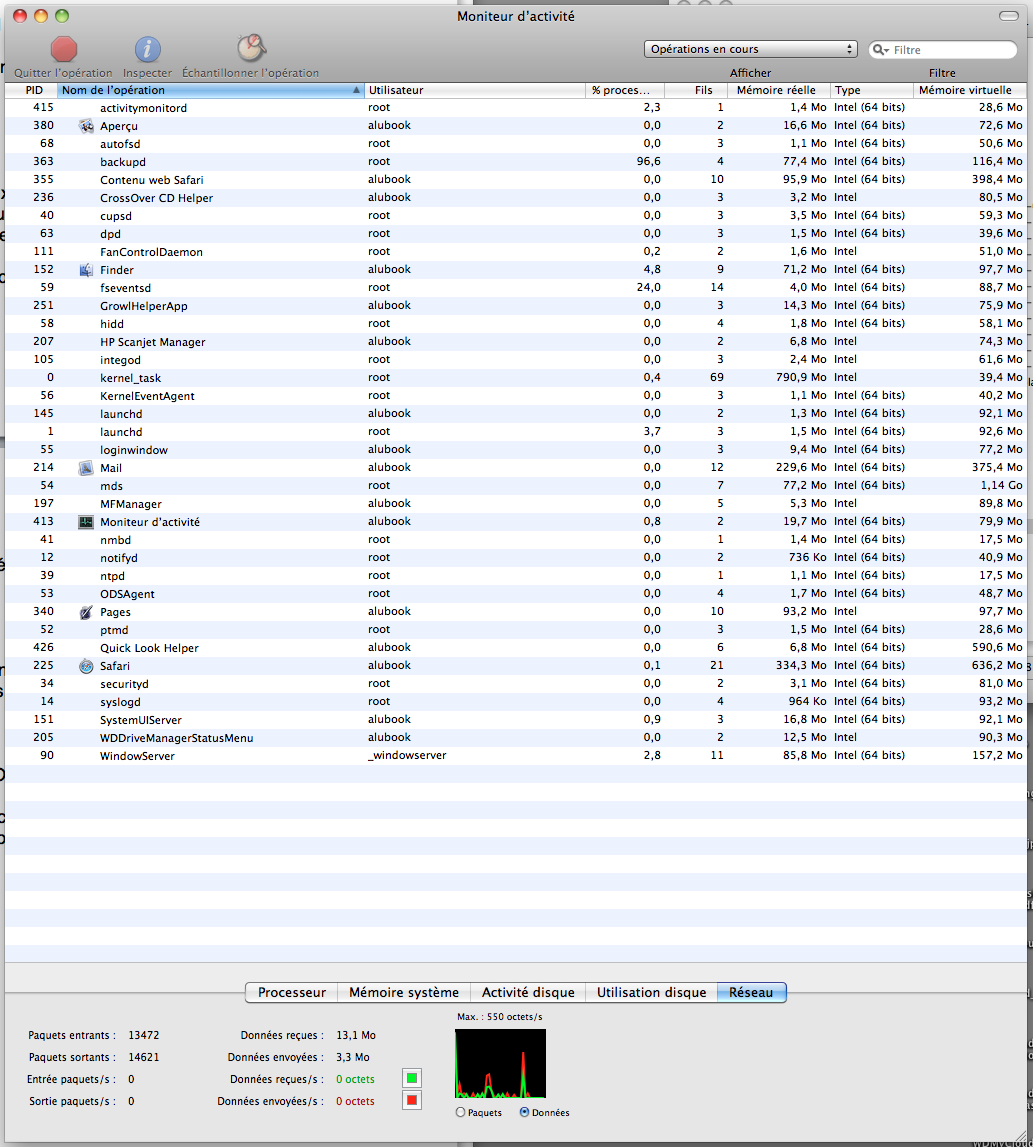This screenshot has height=1147, width=1033.
Task: Switch to the Processeur tab
Action: (x=291, y=992)
